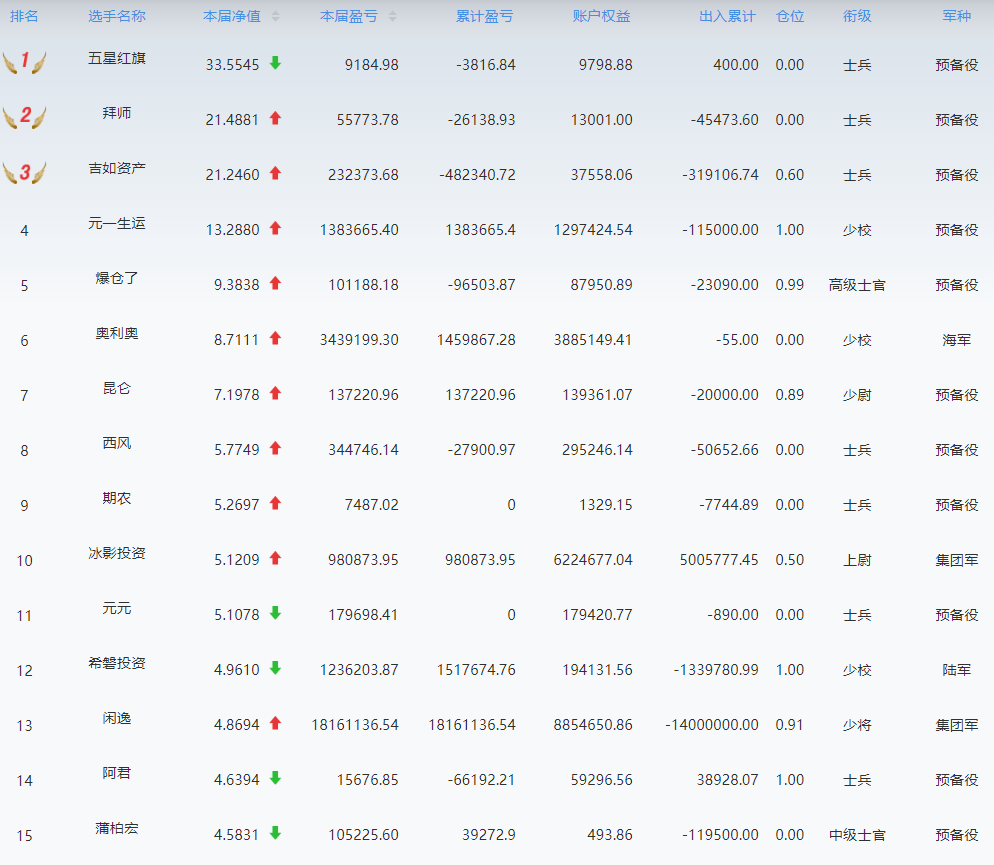The width and height of the screenshot is (994, 865).
Task: Select the value -14000000.00
Action: 712,725
